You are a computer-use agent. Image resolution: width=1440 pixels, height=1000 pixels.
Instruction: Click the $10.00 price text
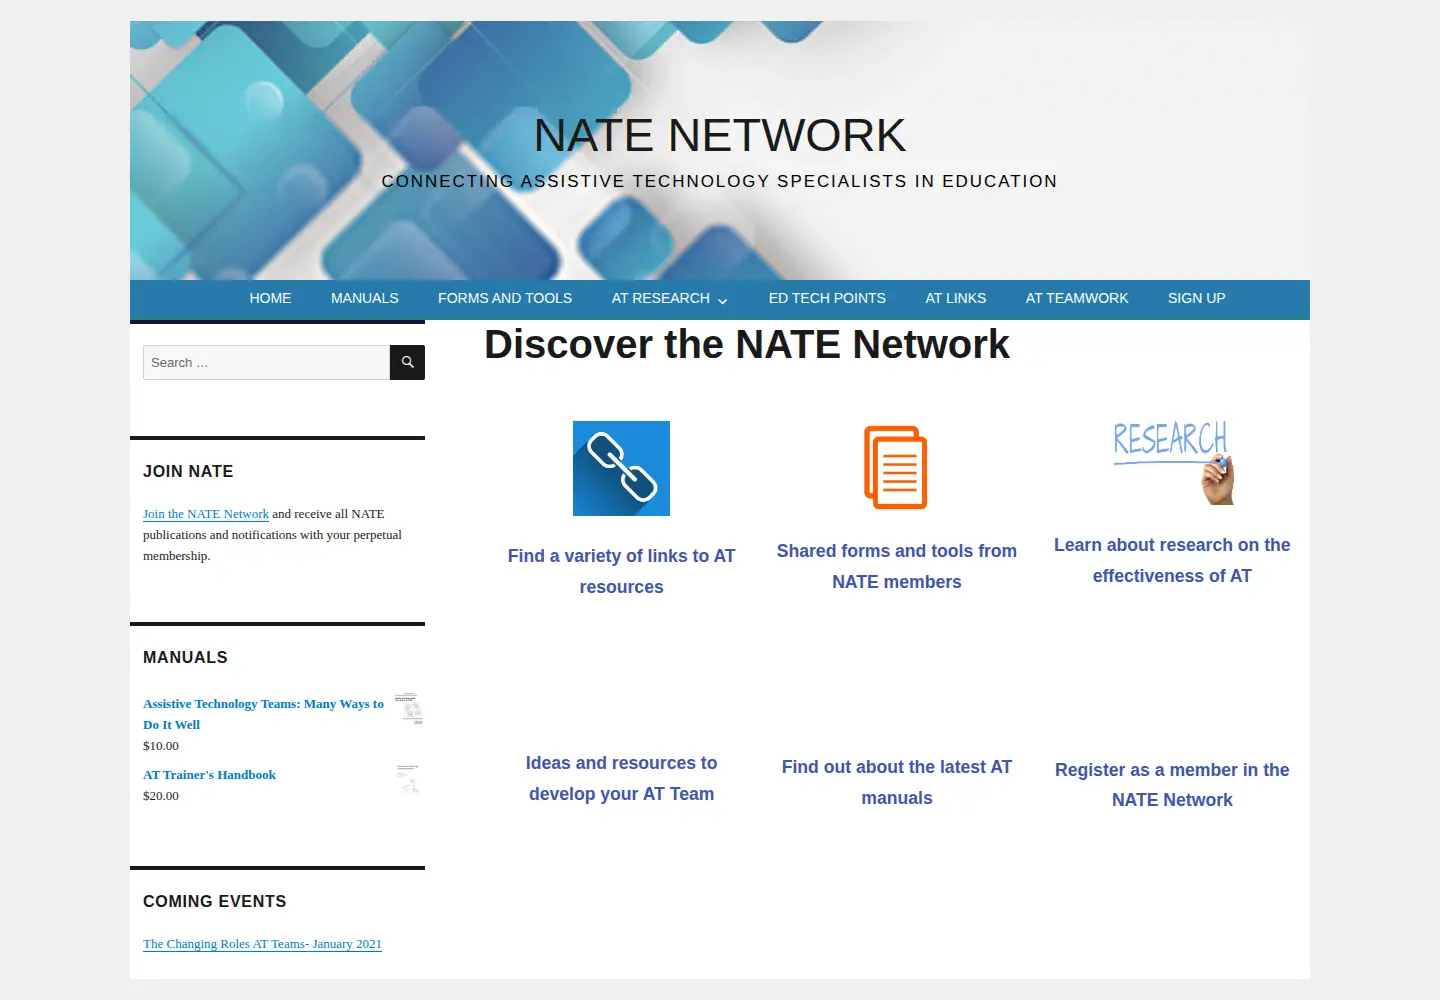(161, 746)
